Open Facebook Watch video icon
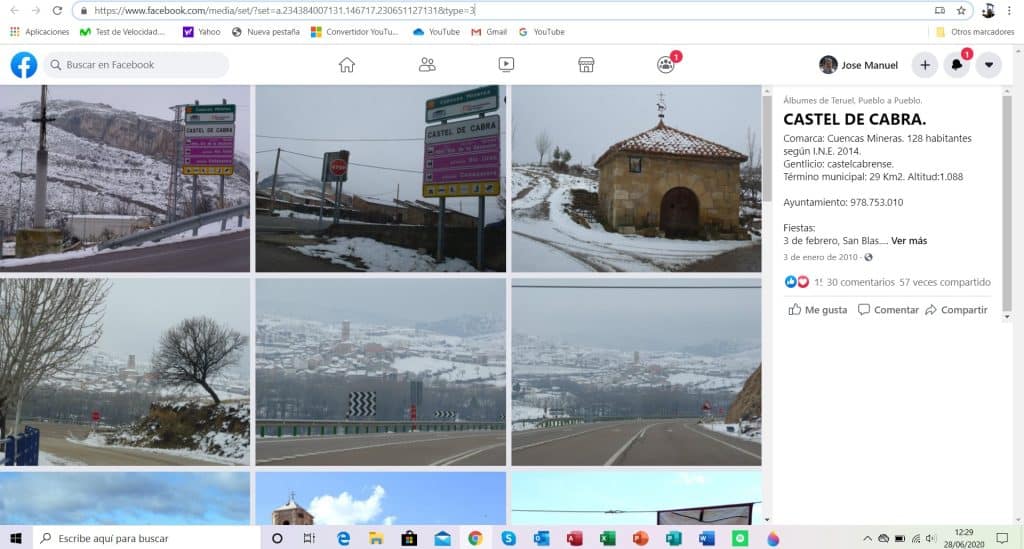 [x=506, y=65]
